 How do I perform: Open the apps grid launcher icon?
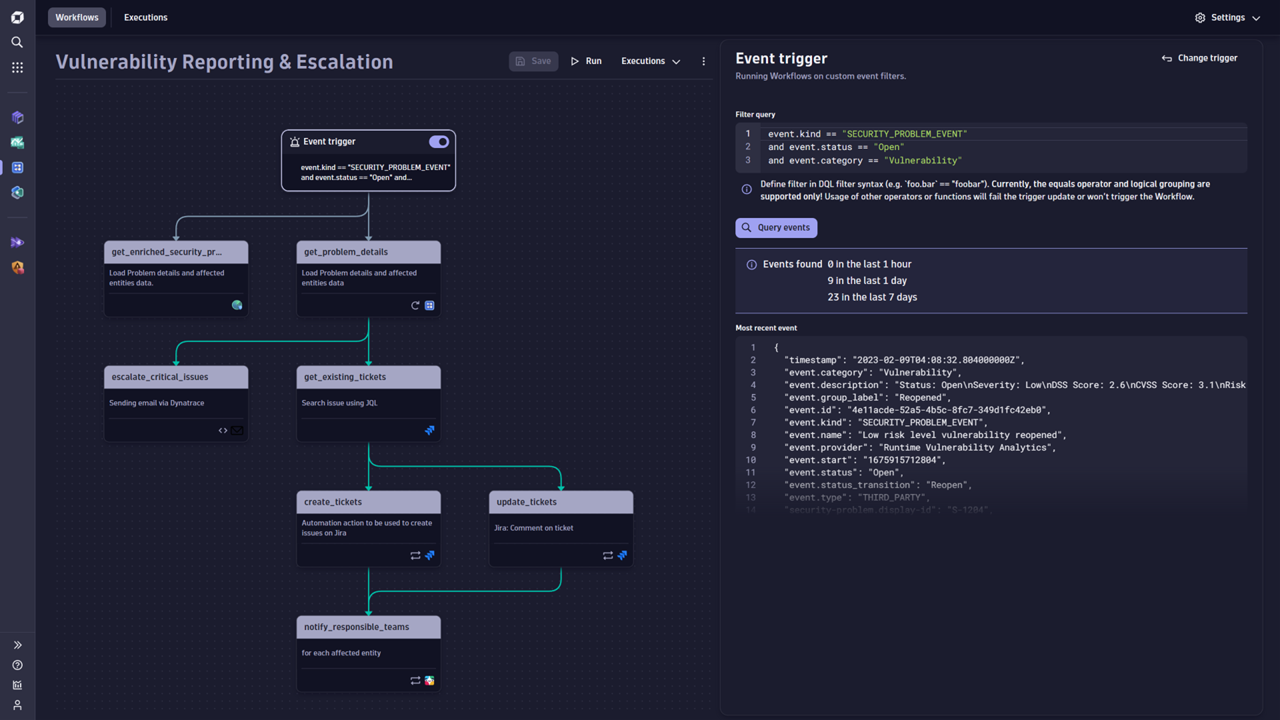(17, 68)
